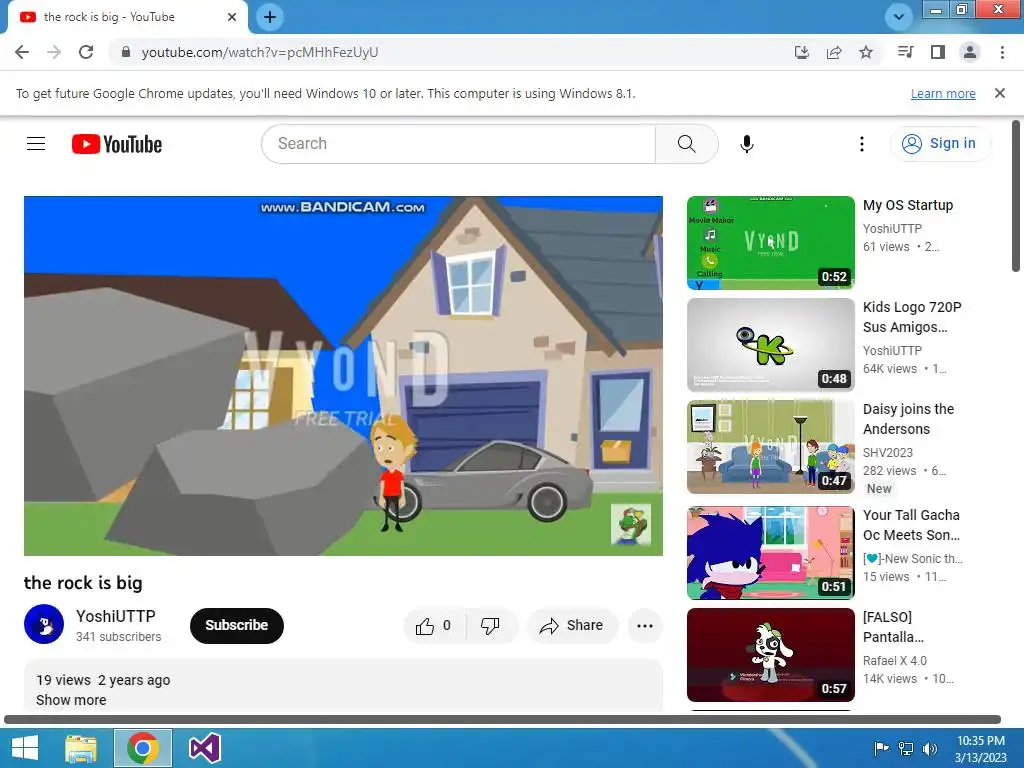Screen dimensions: 1024x768
Task: Open Learn more link about Chrome updates
Action: tap(943, 93)
